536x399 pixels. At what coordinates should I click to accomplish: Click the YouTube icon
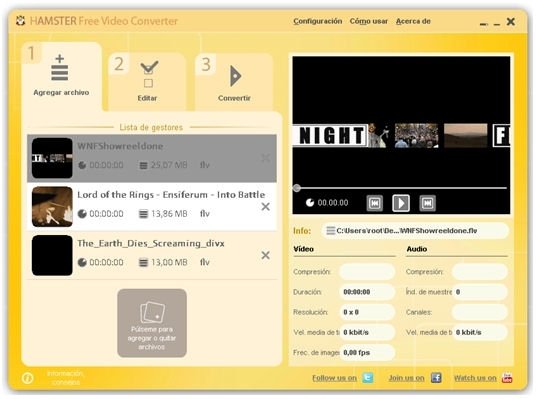[507, 378]
